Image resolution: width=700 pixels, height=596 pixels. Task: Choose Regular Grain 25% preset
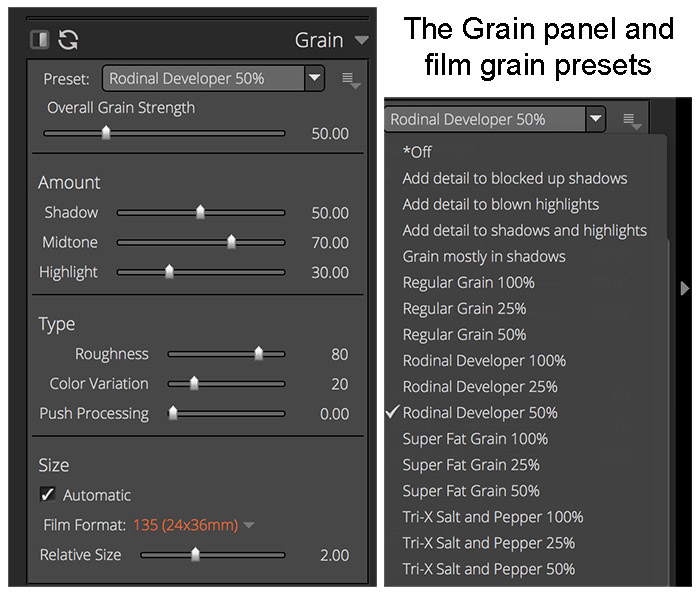point(464,308)
